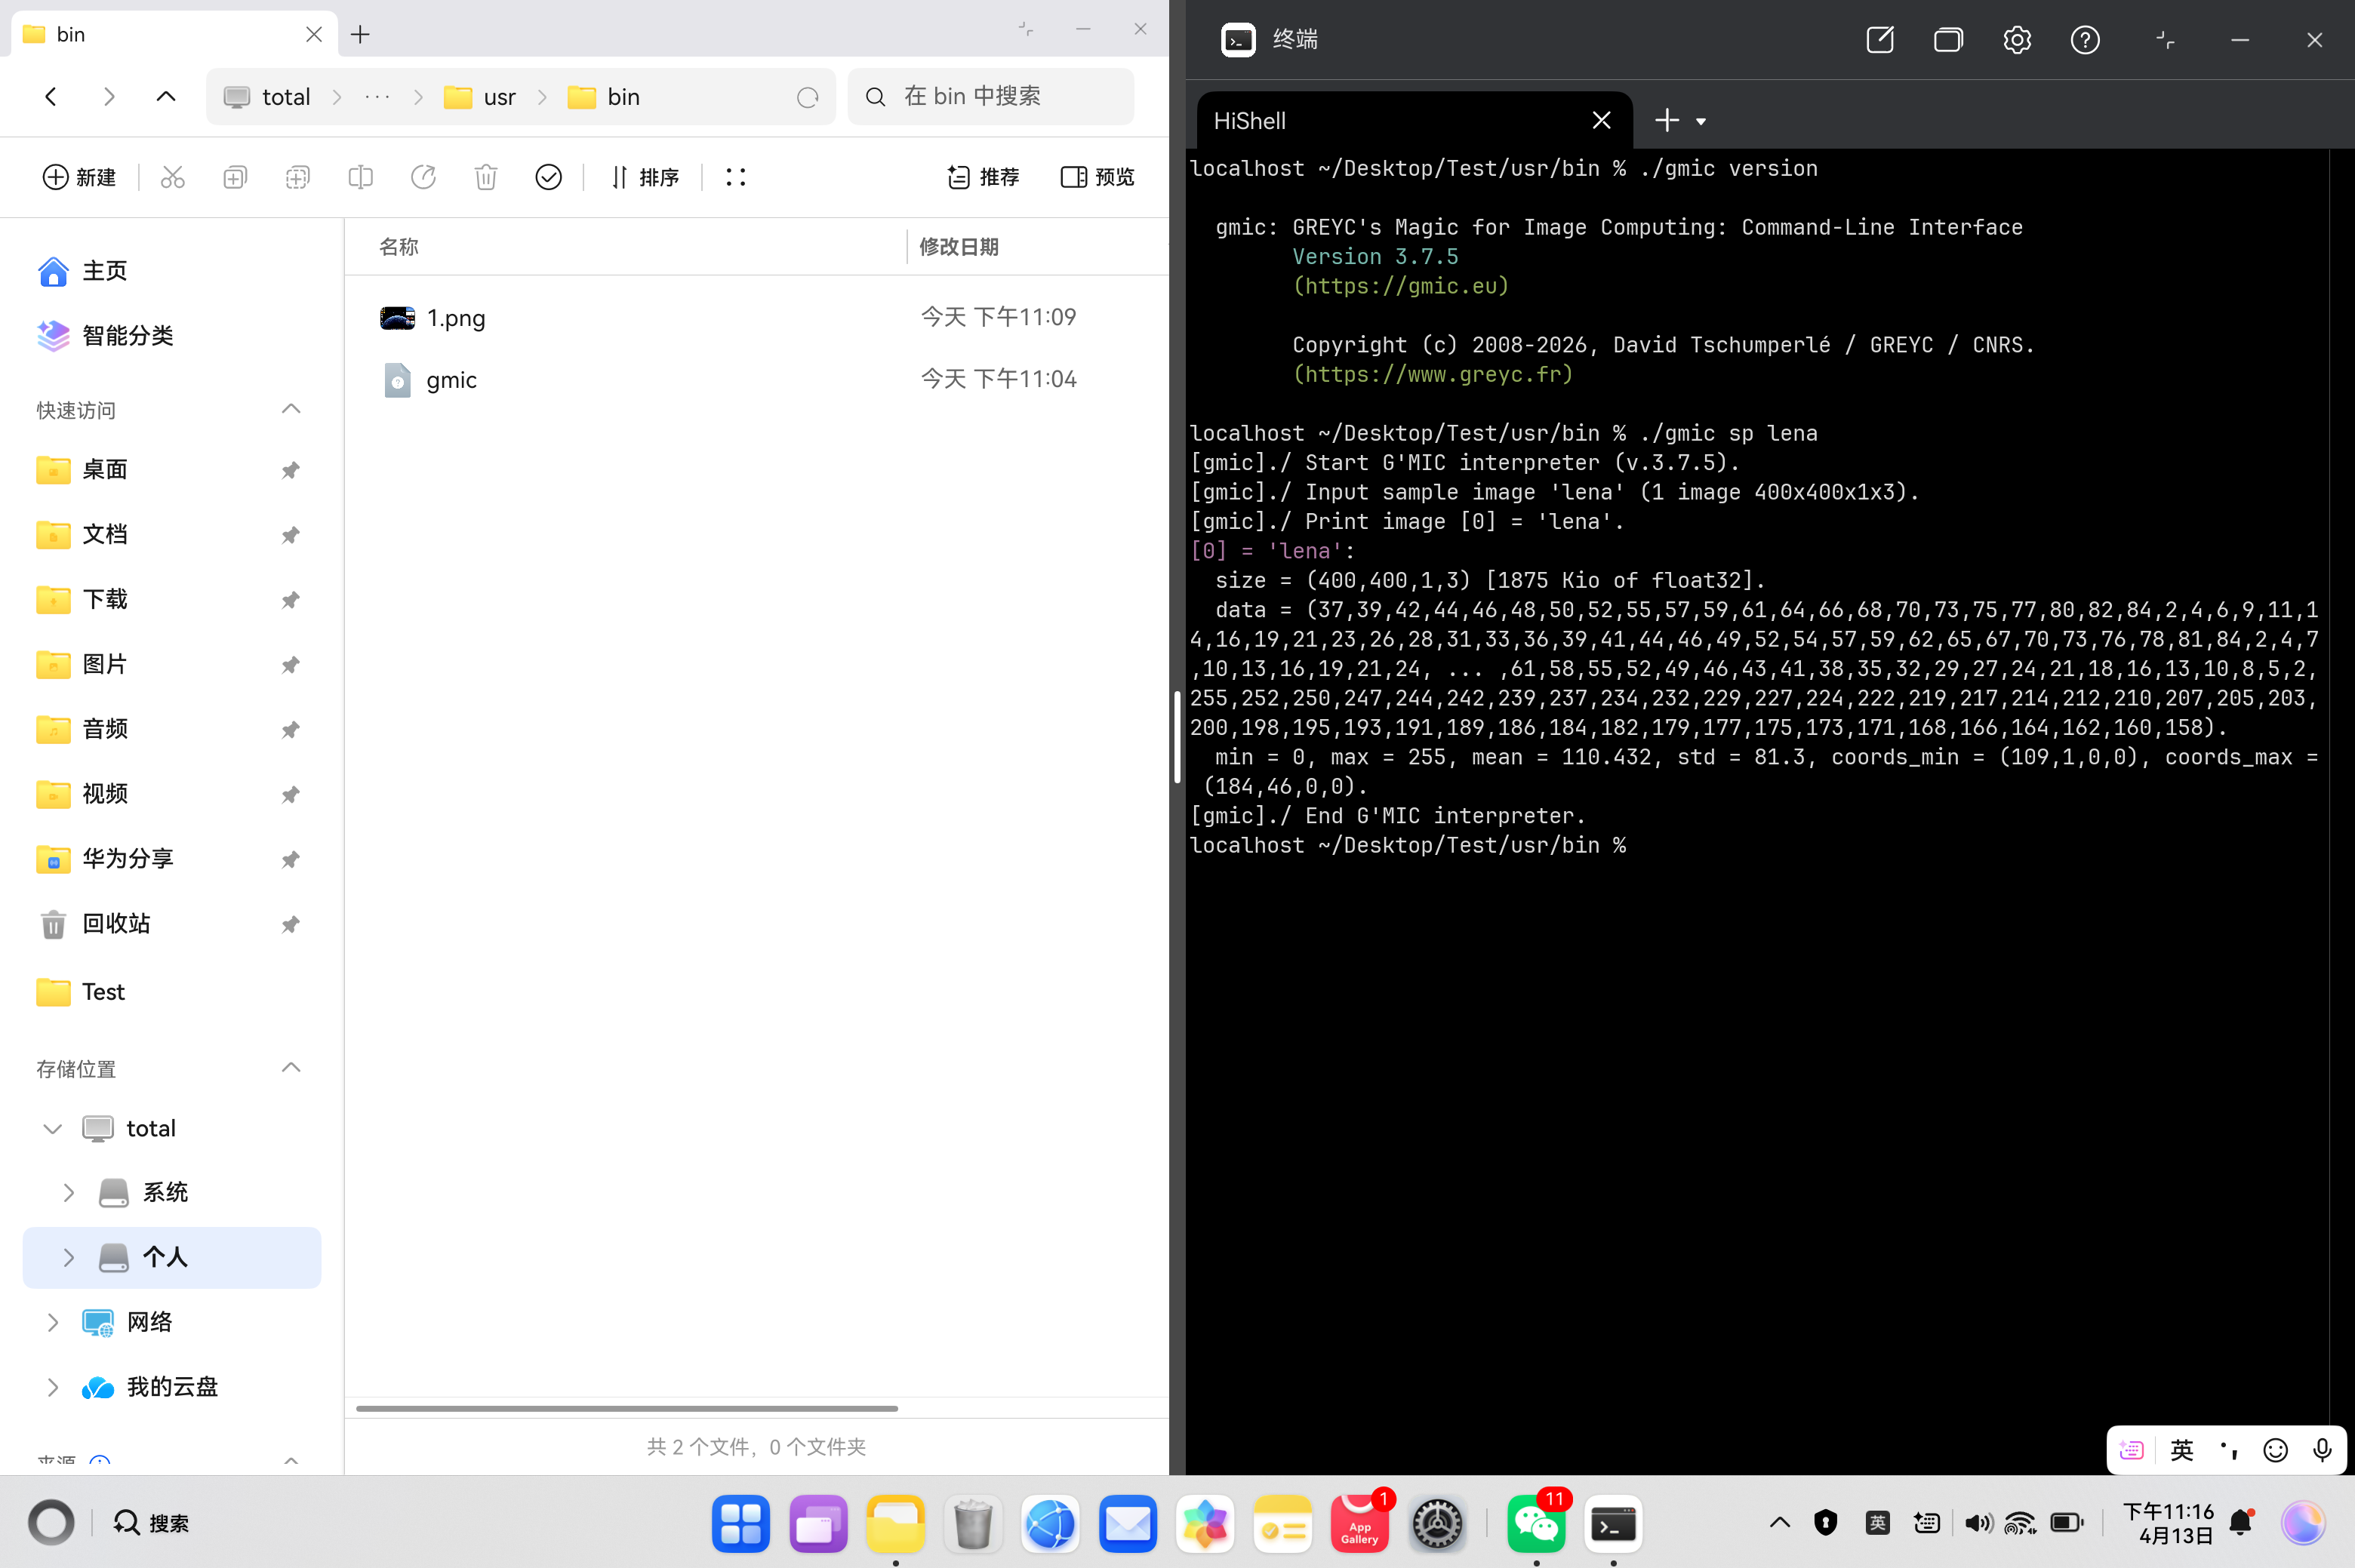Open the browser icon in dock
Image resolution: width=2355 pixels, height=1568 pixels.
click(x=1050, y=1523)
